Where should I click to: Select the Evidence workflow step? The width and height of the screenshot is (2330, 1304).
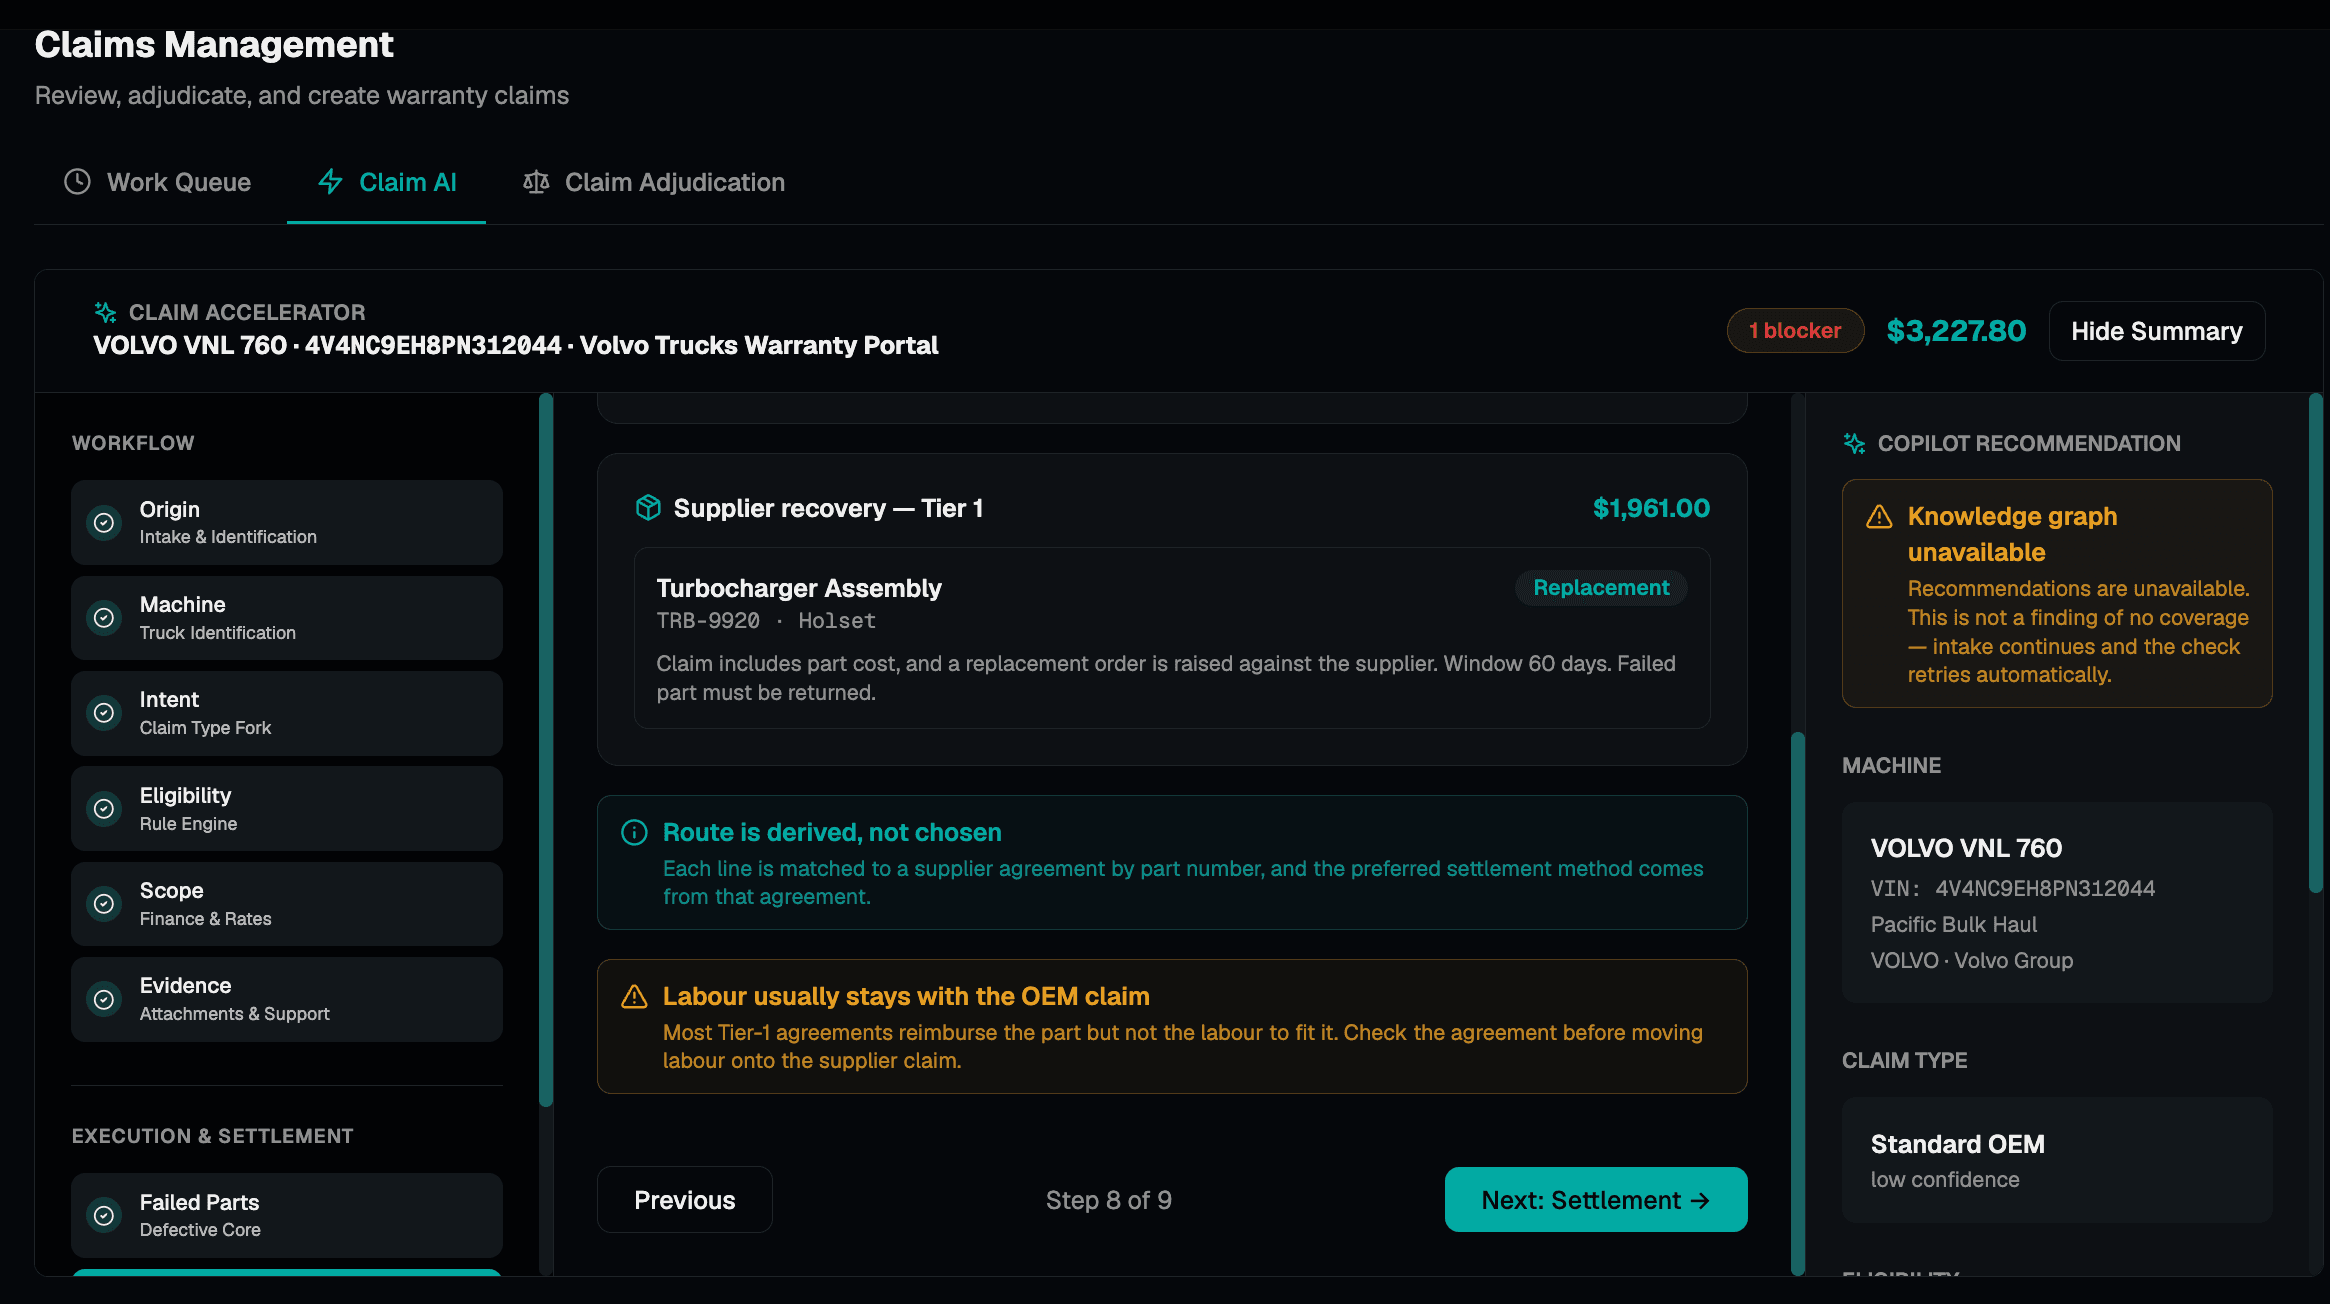tap(286, 999)
